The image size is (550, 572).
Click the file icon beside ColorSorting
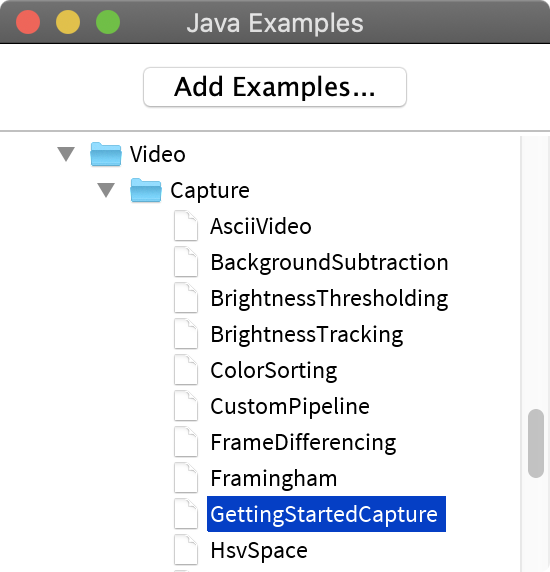tap(186, 370)
